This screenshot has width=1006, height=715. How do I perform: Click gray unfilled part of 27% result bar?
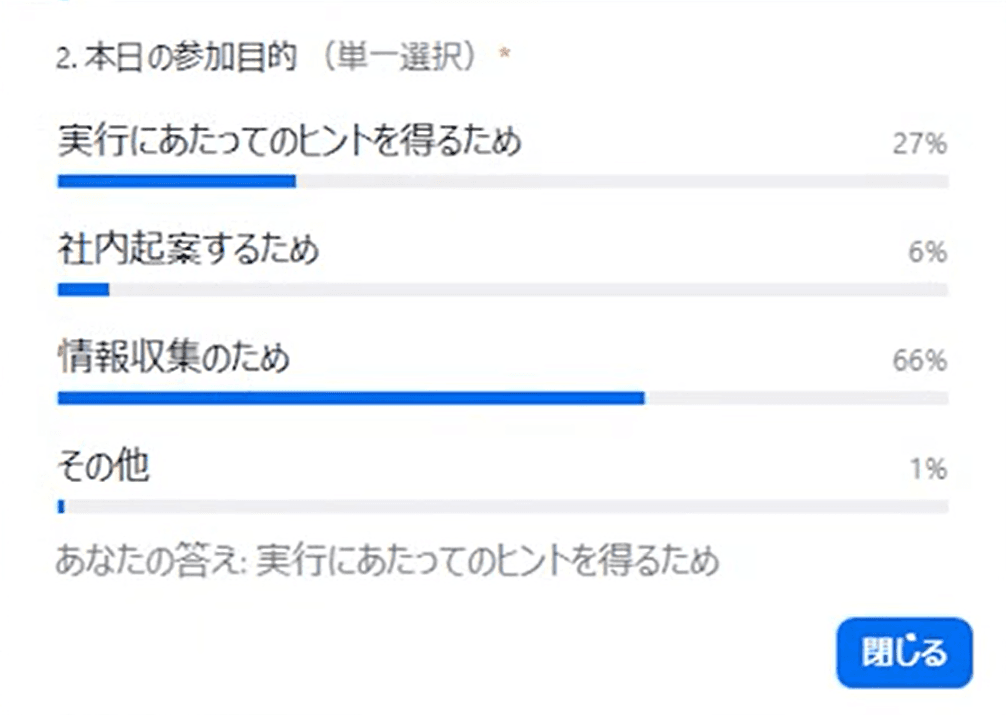(620, 181)
